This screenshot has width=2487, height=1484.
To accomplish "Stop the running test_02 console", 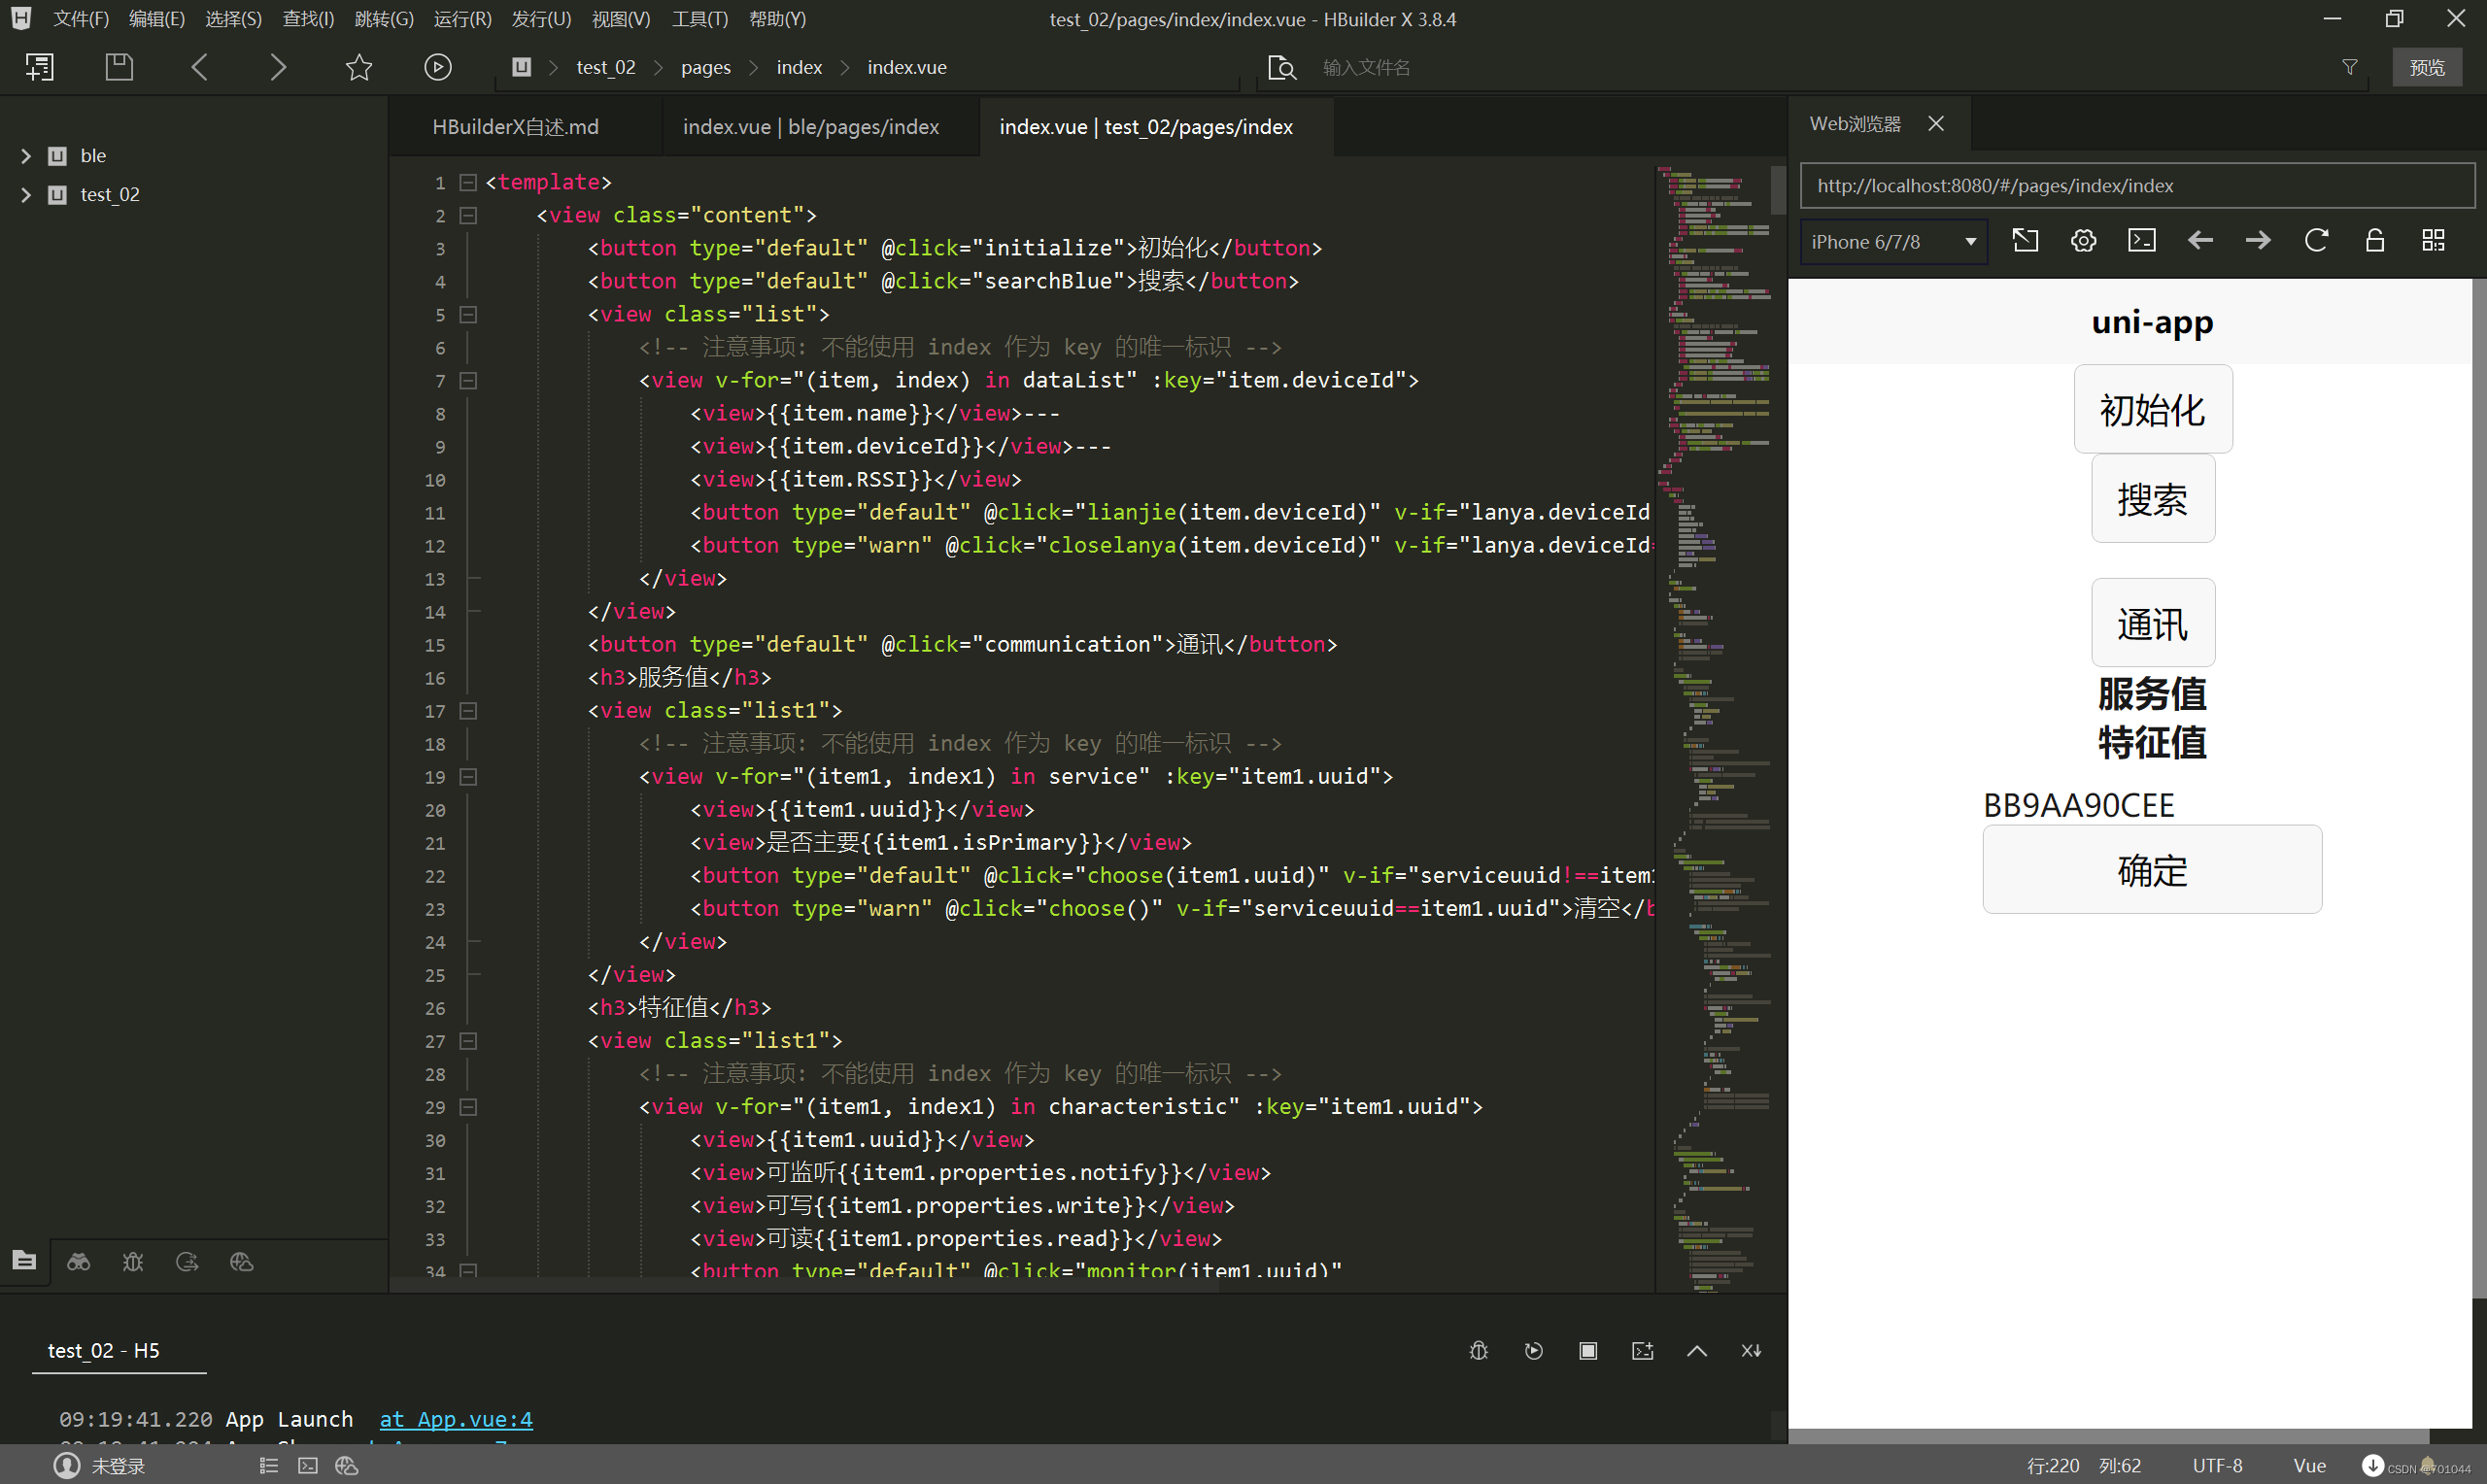I will point(1588,1351).
